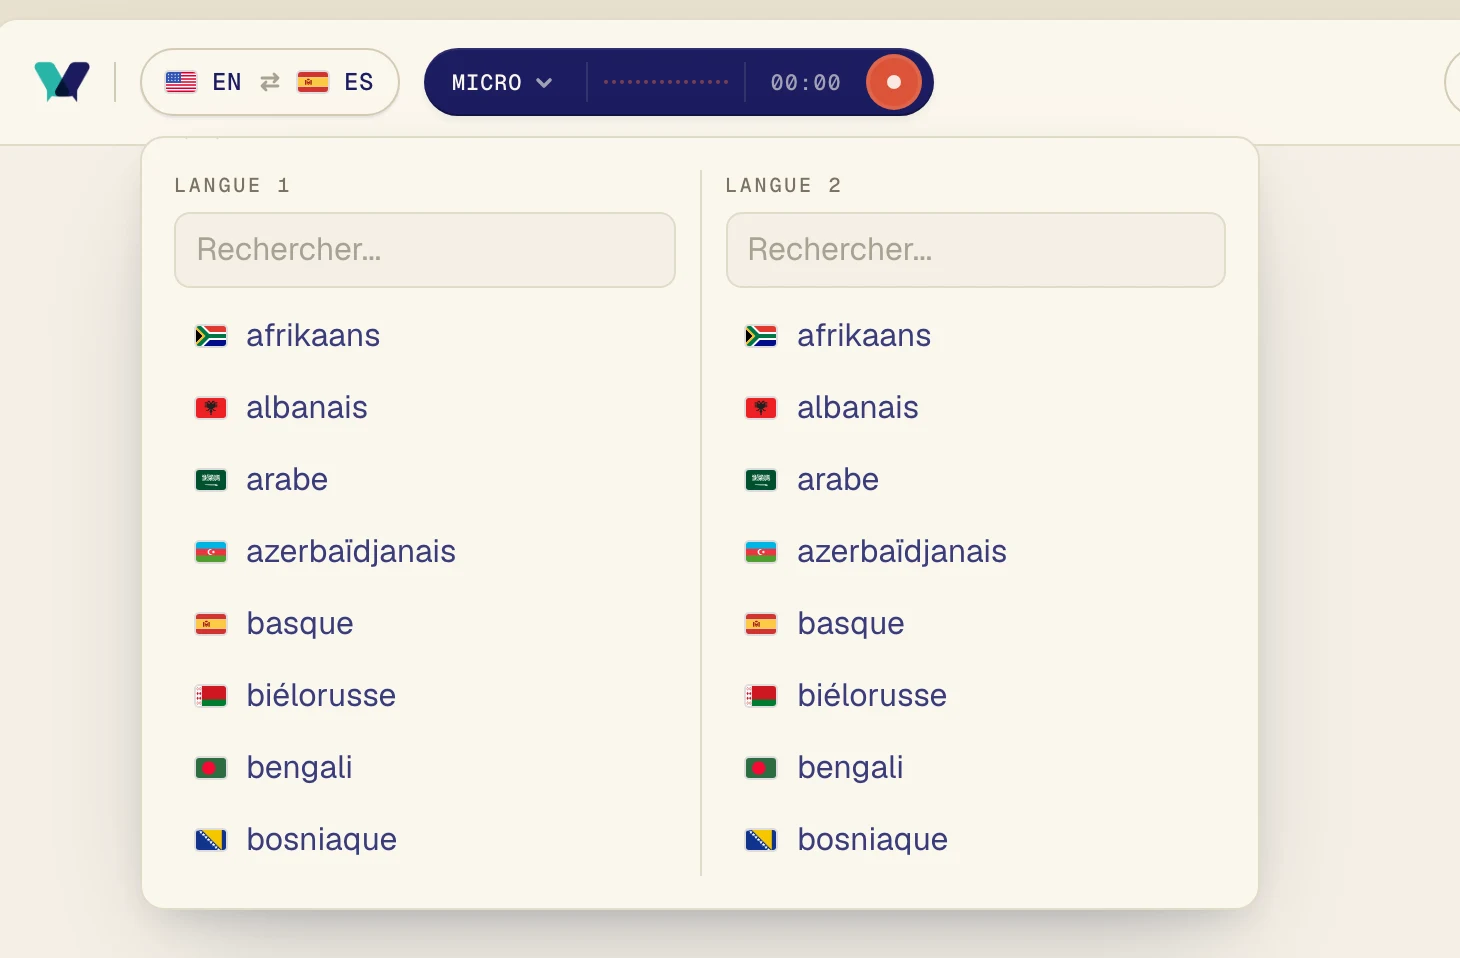Screen dimensions: 1460x958
Task: Click the app logo in the header
Action: [x=62, y=82]
